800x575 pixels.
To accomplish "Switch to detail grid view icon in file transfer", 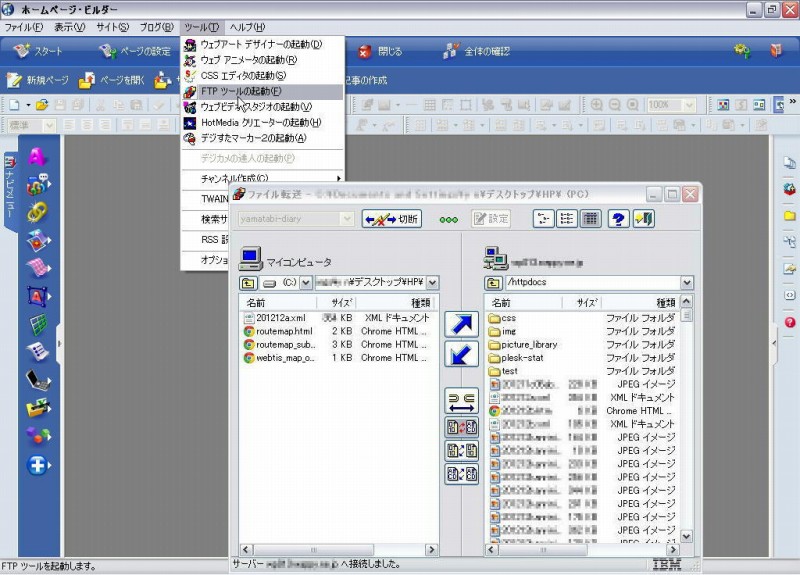I will pyautogui.click(x=590, y=219).
